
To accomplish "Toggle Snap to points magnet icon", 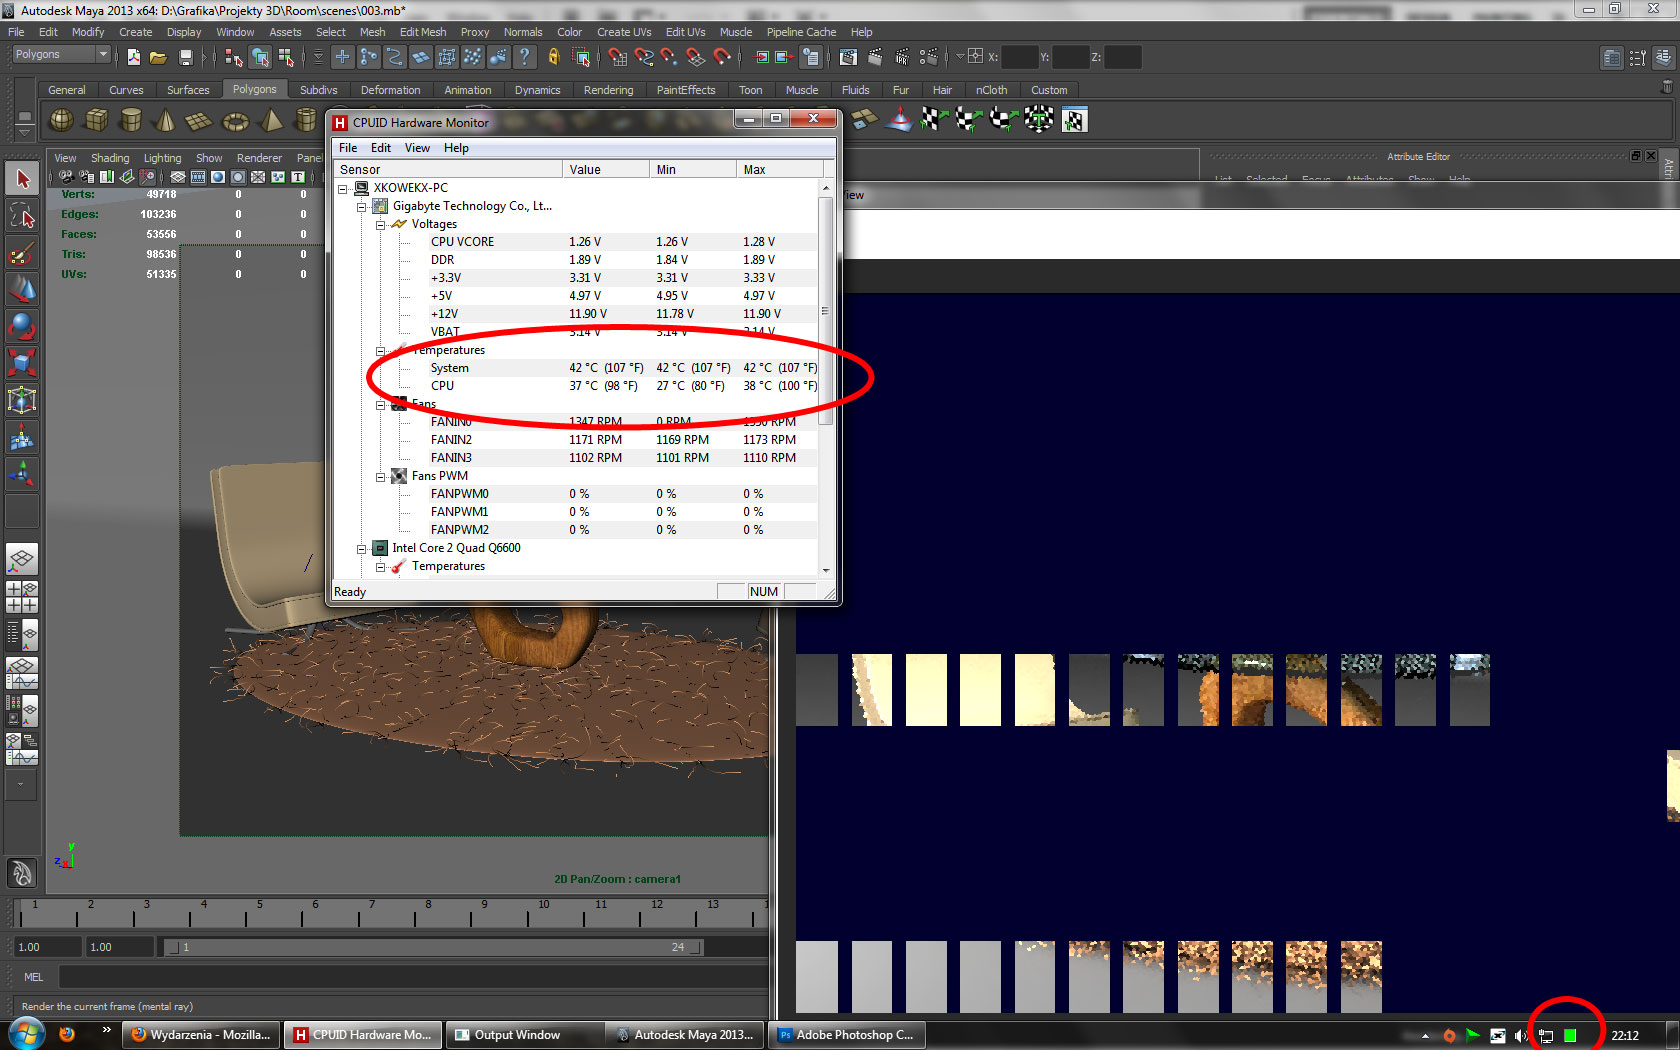I will pyautogui.click(x=670, y=57).
